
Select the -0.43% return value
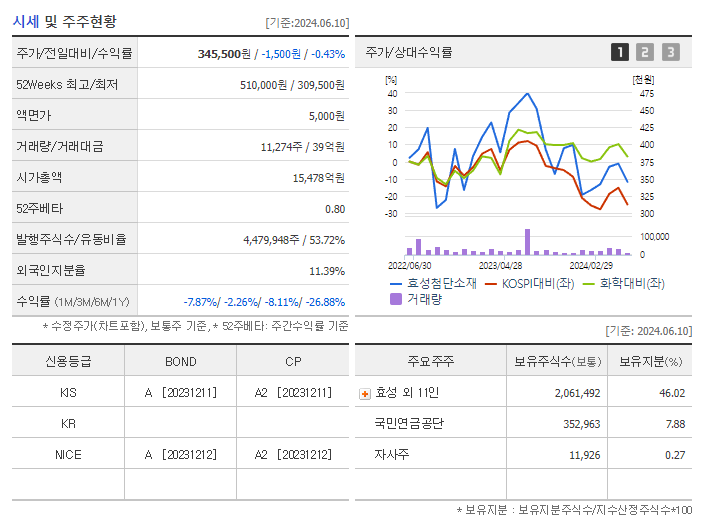tap(328, 54)
